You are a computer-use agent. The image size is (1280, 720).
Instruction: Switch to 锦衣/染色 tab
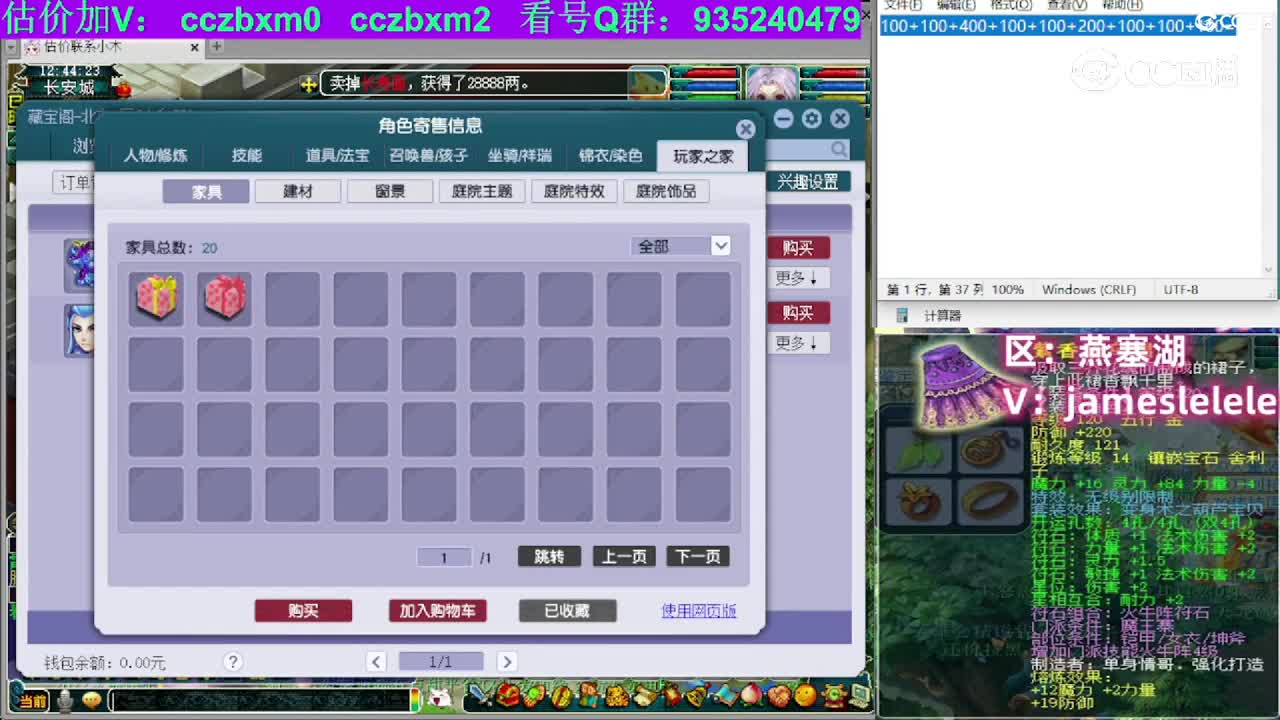610,156
